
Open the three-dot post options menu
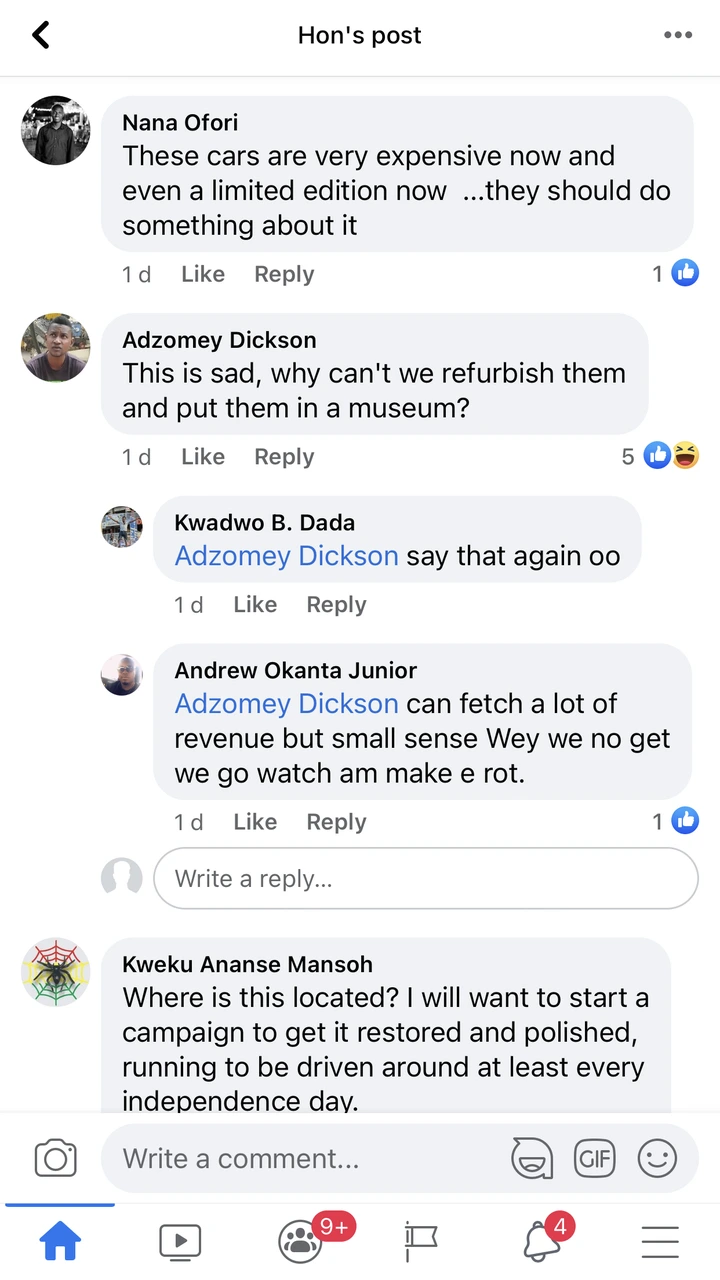pyautogui.click(x=677, y=36)
